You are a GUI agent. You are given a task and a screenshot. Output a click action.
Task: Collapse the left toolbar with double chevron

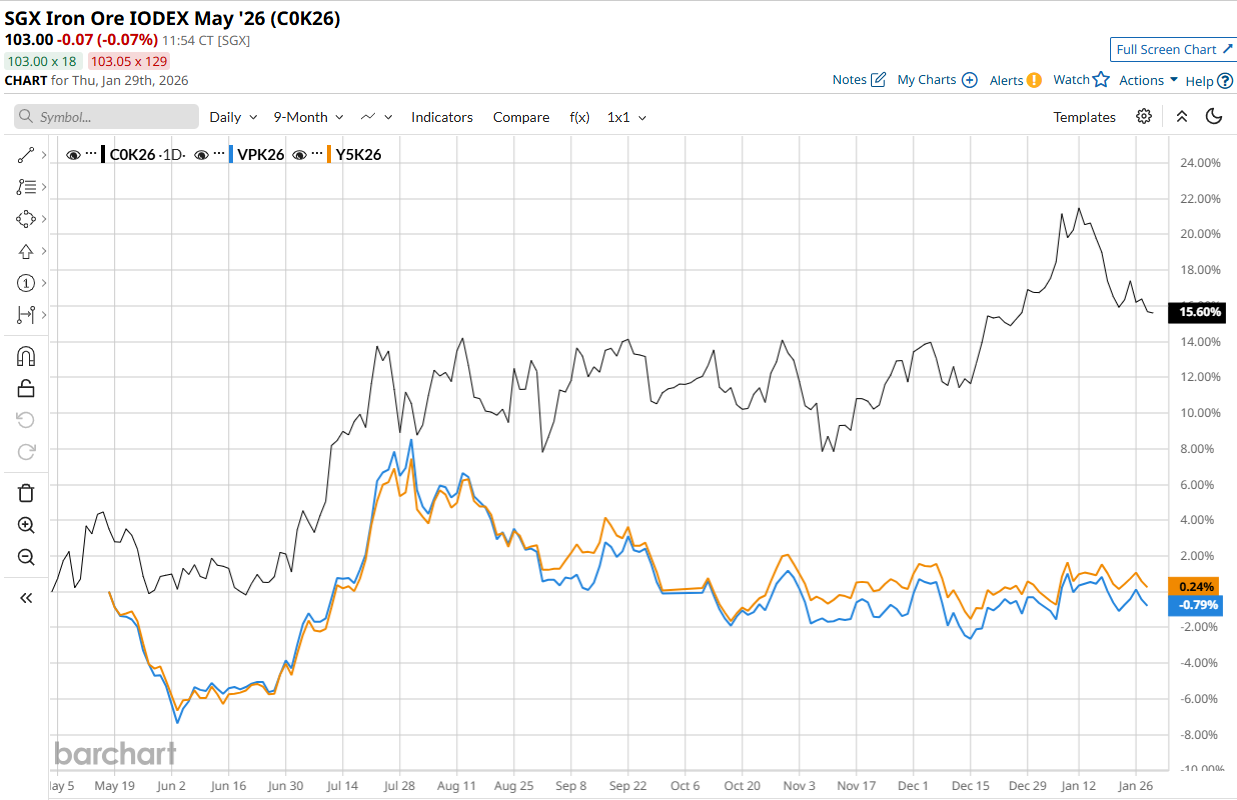26,598
